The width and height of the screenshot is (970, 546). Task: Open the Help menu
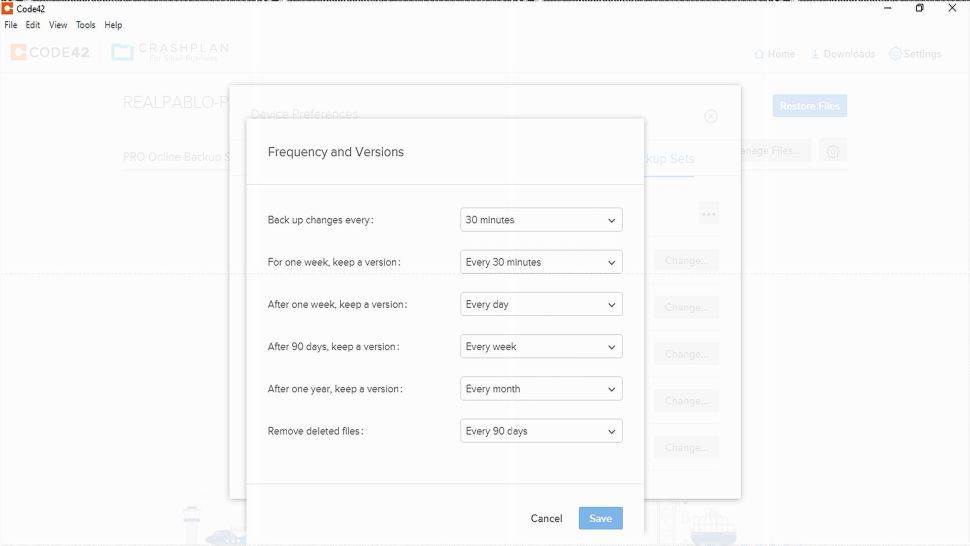113,25
